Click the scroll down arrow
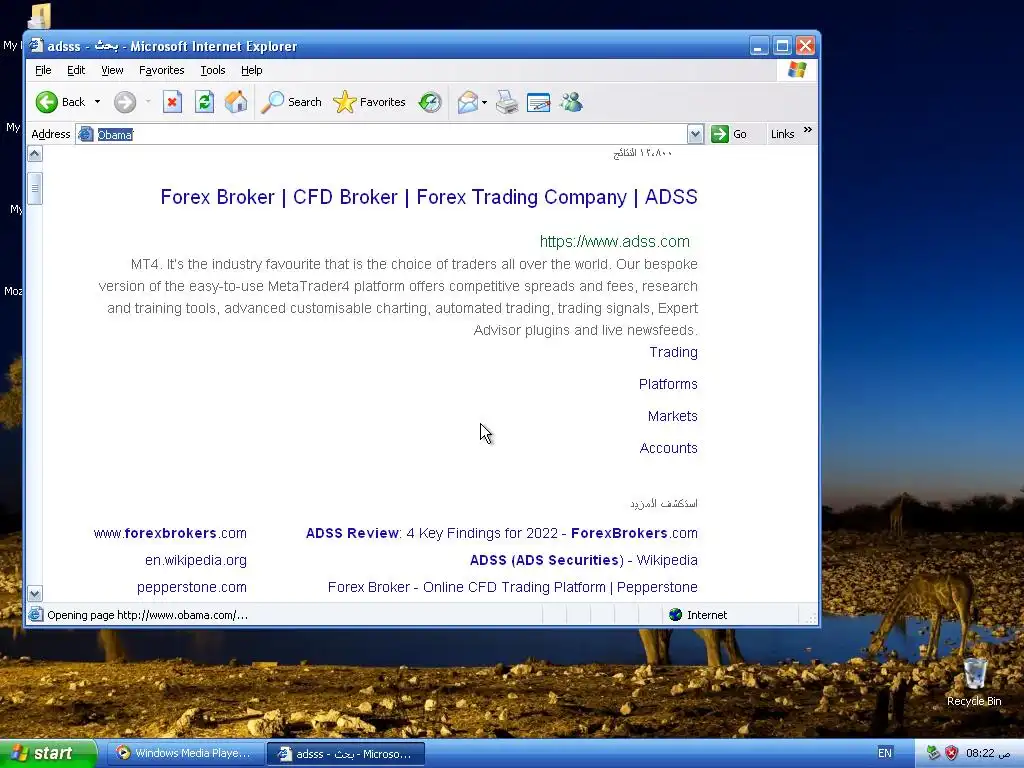The image size is (1024, 768). point(35,593)
